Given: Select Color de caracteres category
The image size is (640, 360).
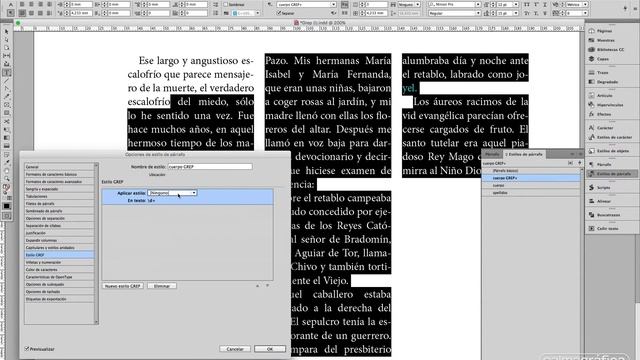Looking at the screenshot, I should (x=59, y=269).
